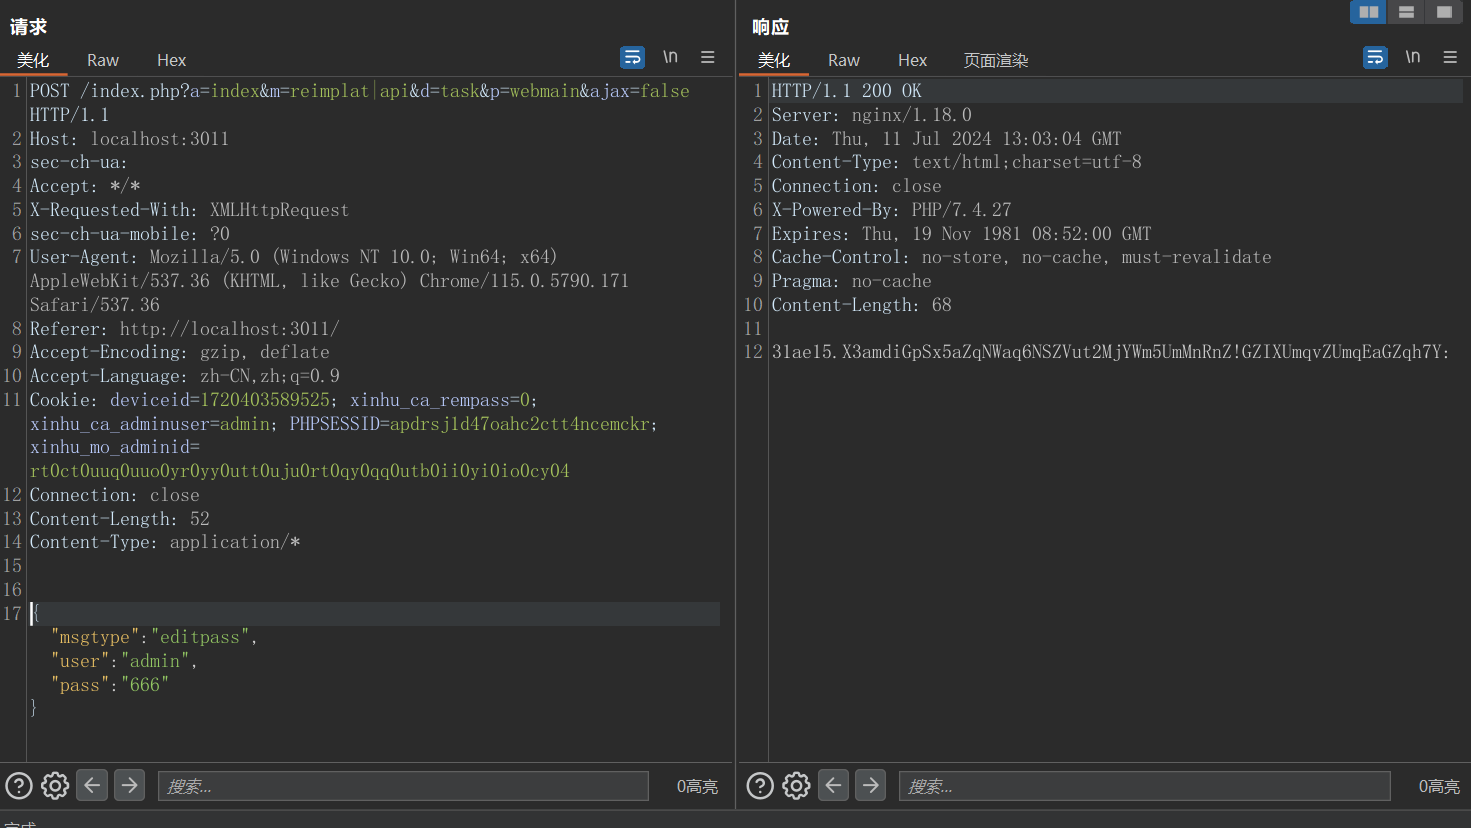The image size is (1471, 828).
Task: Click the Host: localhost:3011 header
Action: [x=129, y=139]
